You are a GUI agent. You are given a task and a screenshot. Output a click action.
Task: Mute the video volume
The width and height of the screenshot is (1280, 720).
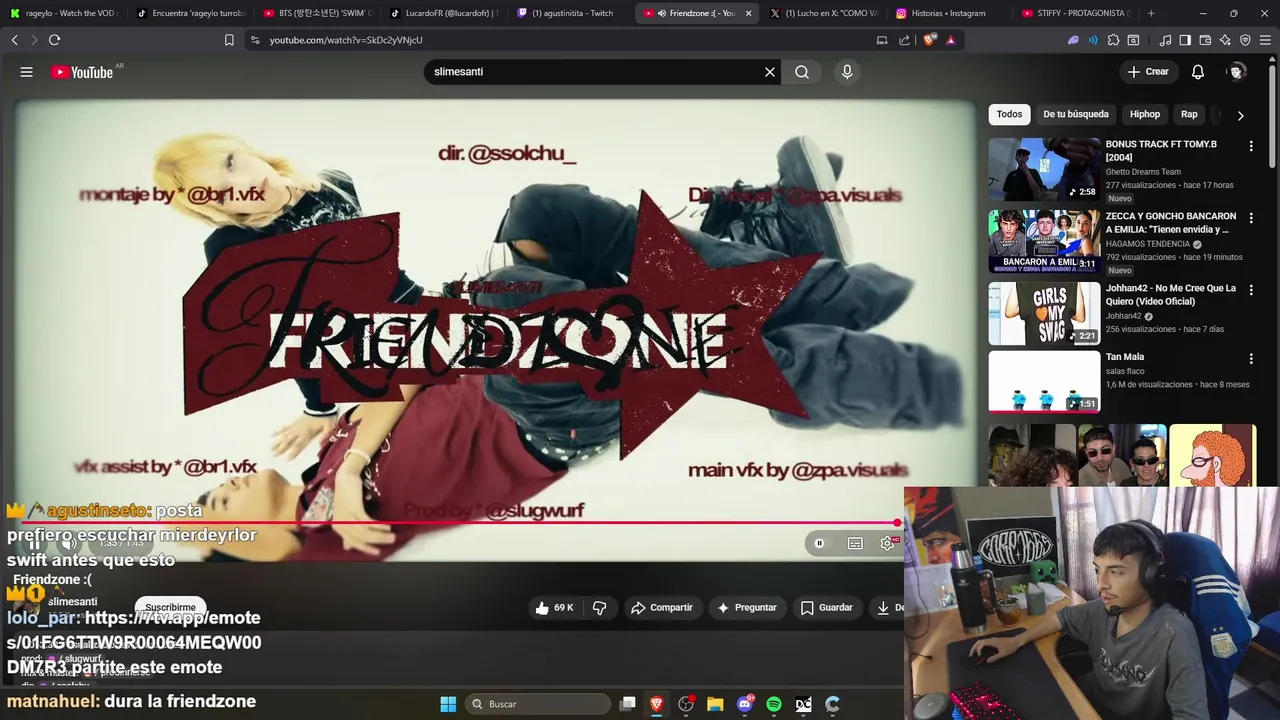pos(69,543)
